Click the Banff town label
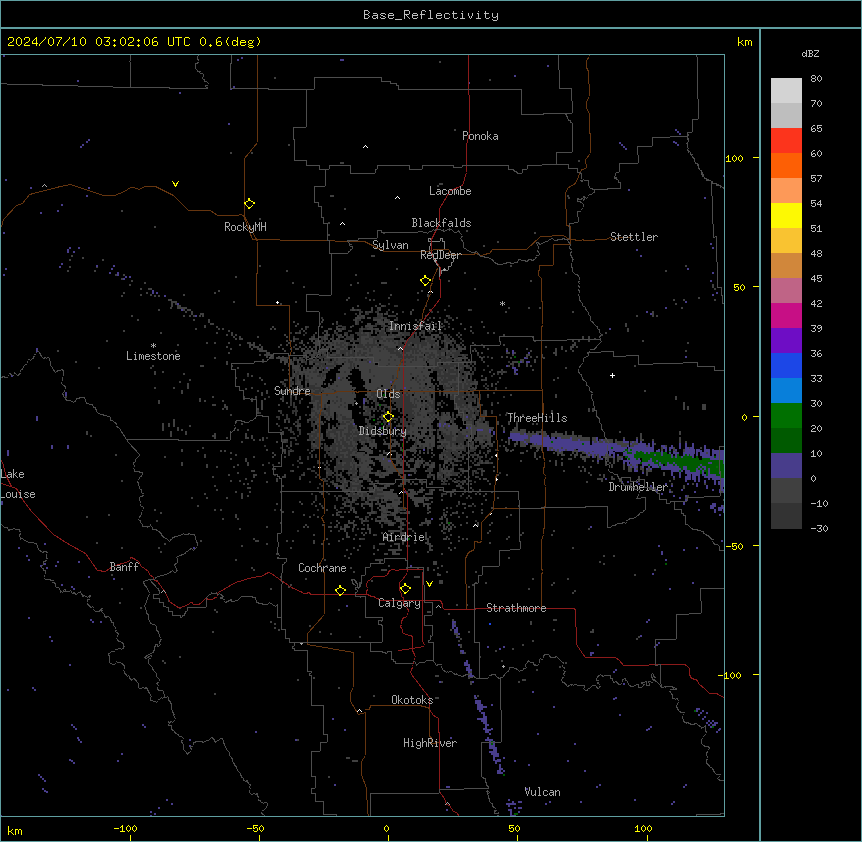The image size is (862, 842). [124, 567]
